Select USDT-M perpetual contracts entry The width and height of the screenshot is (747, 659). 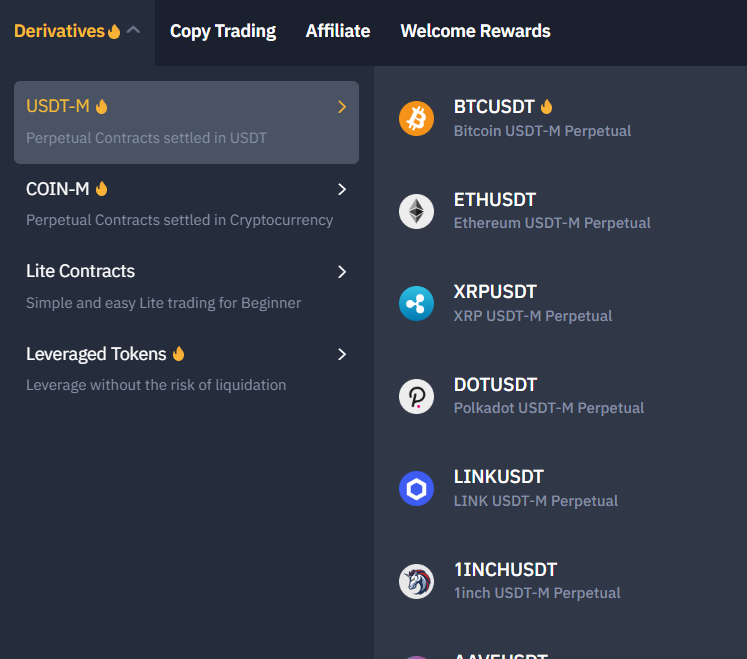click(186, 122)
